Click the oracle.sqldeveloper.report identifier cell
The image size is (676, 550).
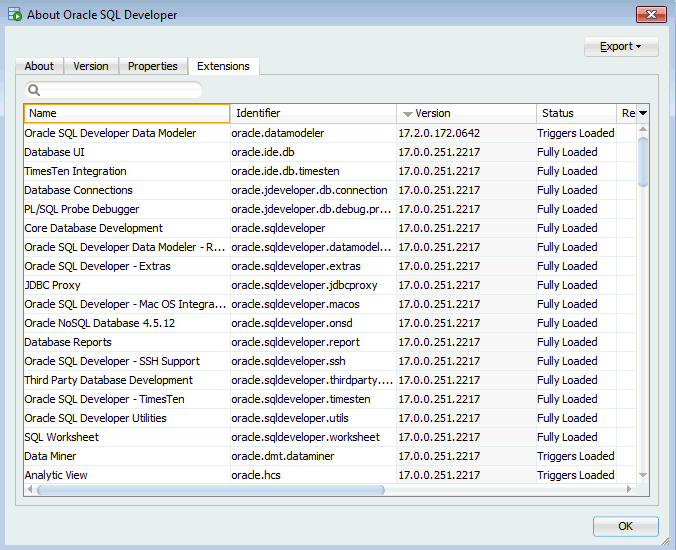click(313, 342)
